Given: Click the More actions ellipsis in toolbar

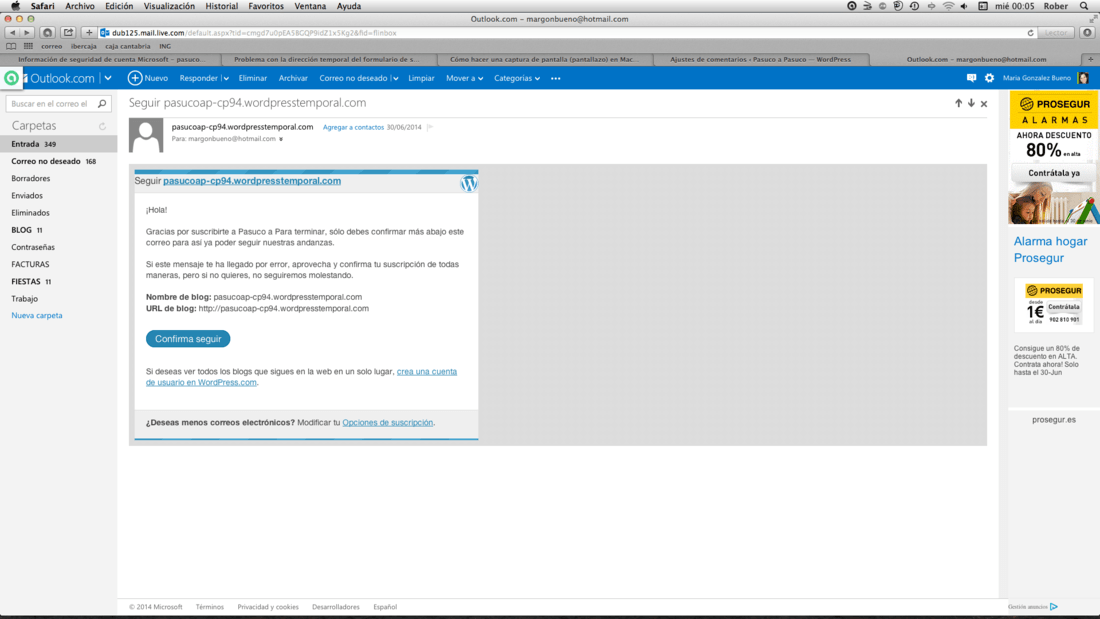Looking at the screenshot, I should point(556,79).
